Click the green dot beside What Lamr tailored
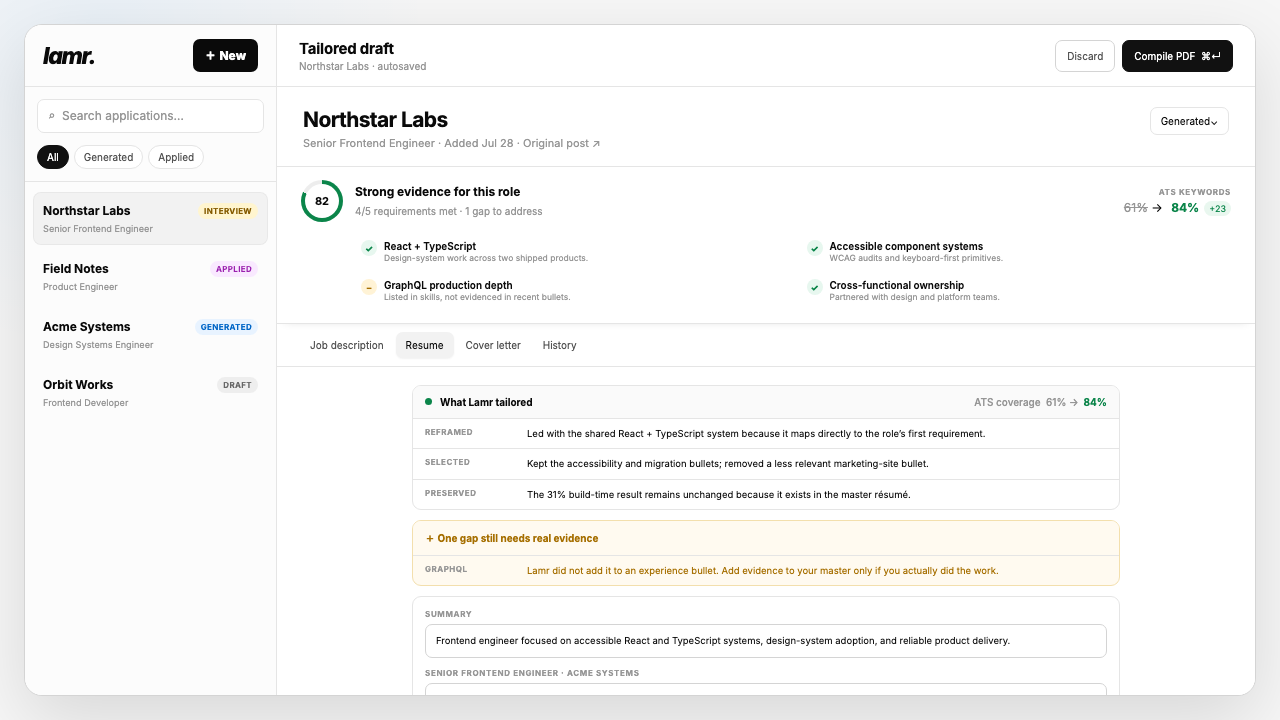1280x720 pixels. pyautogui.click(x=429, y=401)
